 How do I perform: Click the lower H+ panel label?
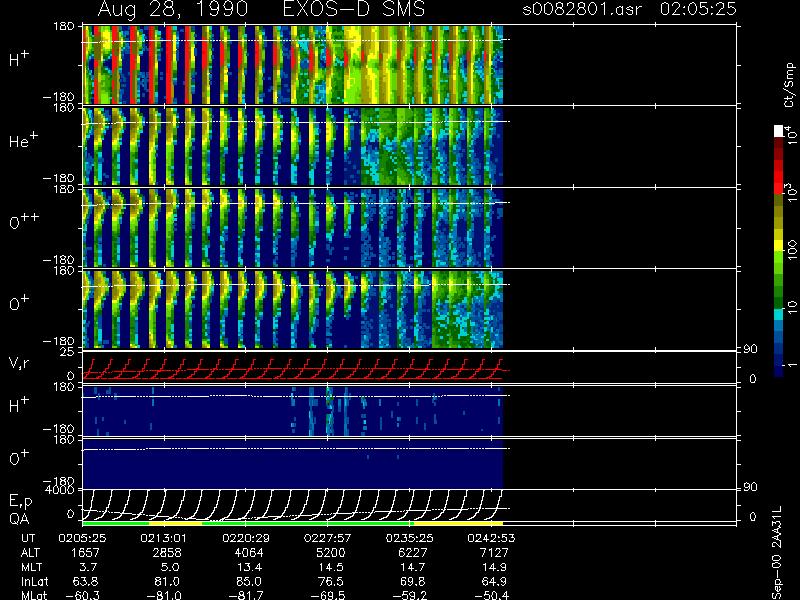click(x=19, y=405)
